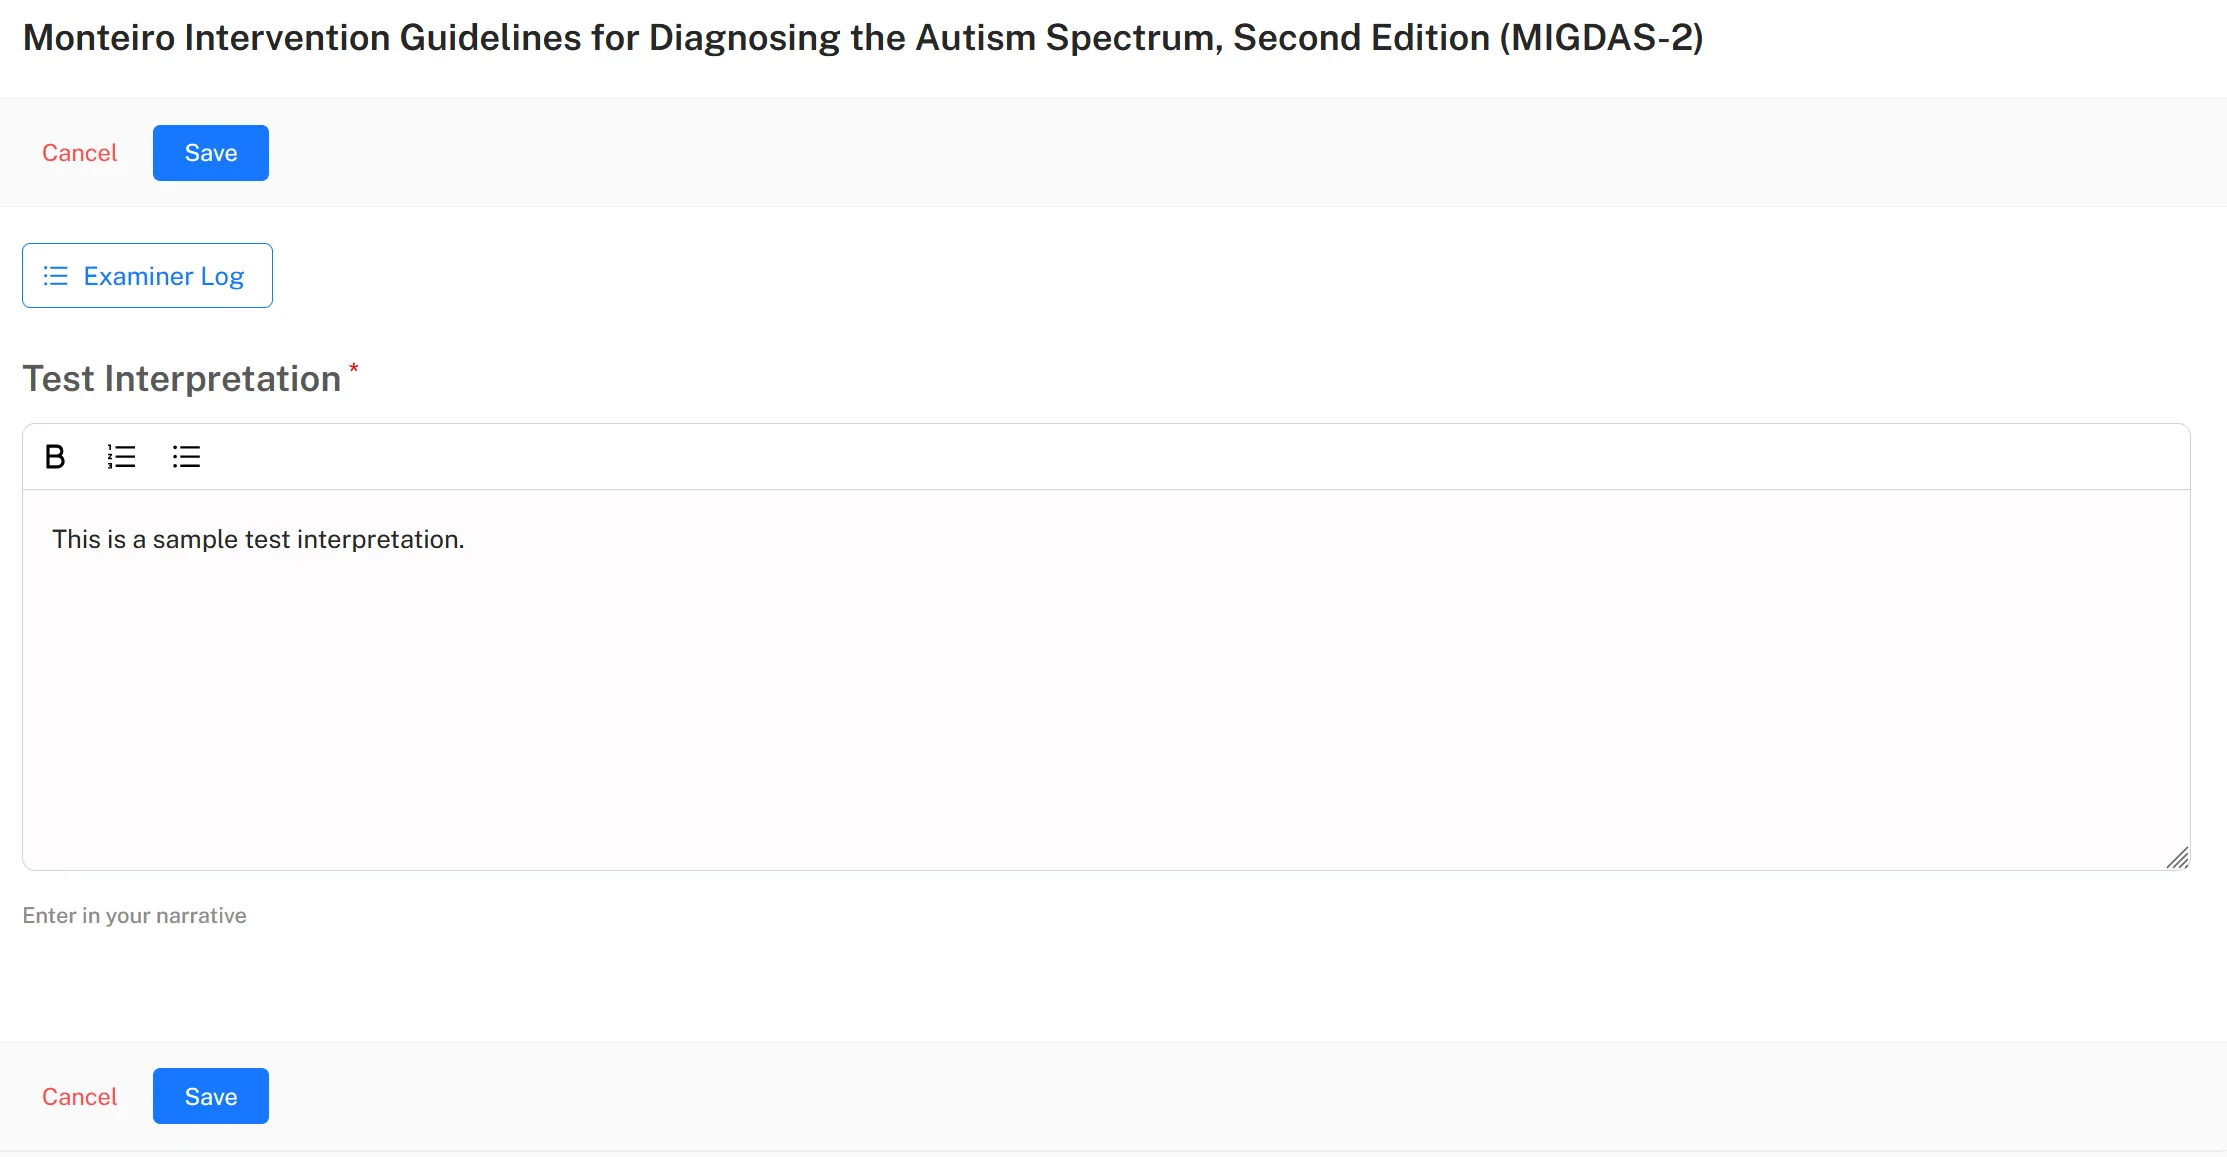The height and width of the screenshot is (1157, 2227).
Task: Open the Examiner Log
Action: pos(147,276)
